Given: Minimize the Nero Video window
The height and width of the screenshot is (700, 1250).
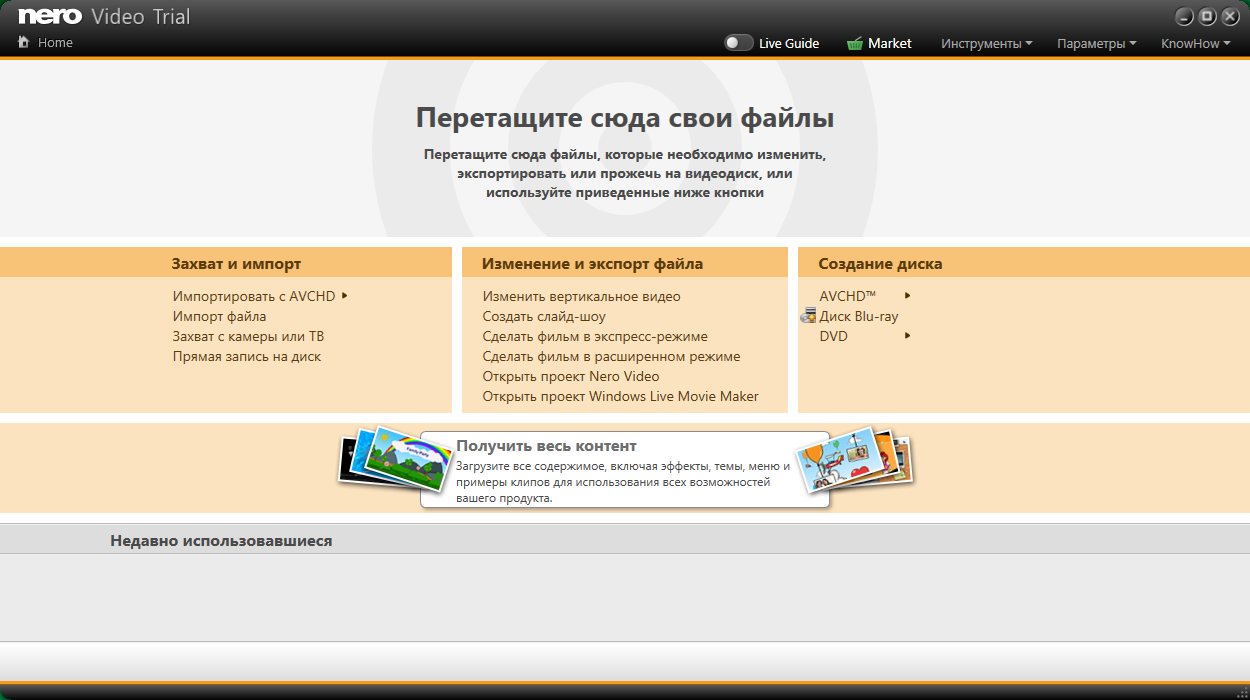Looking at the screenshot, I should 1184,16.
